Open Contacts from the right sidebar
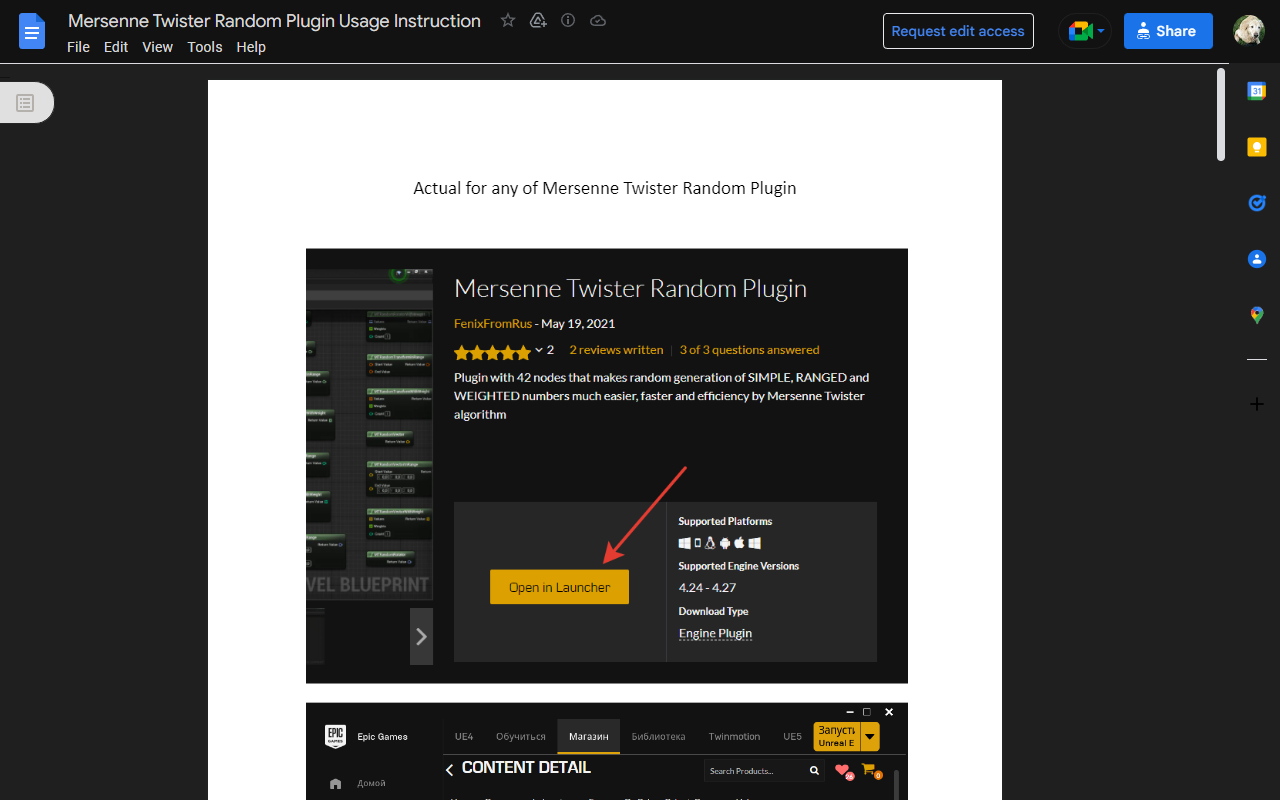The image size is (1280, 800). 1256,258
